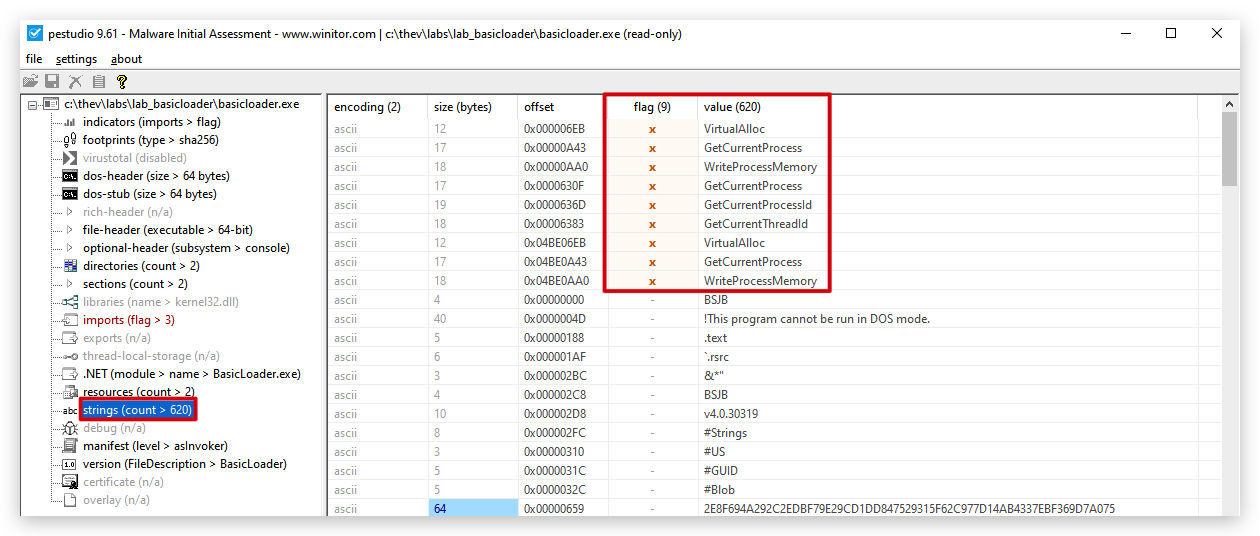The height and width of the screenshot is (536, 1260).
Task: Click the debug bug icon
Action: coord(70,428)
